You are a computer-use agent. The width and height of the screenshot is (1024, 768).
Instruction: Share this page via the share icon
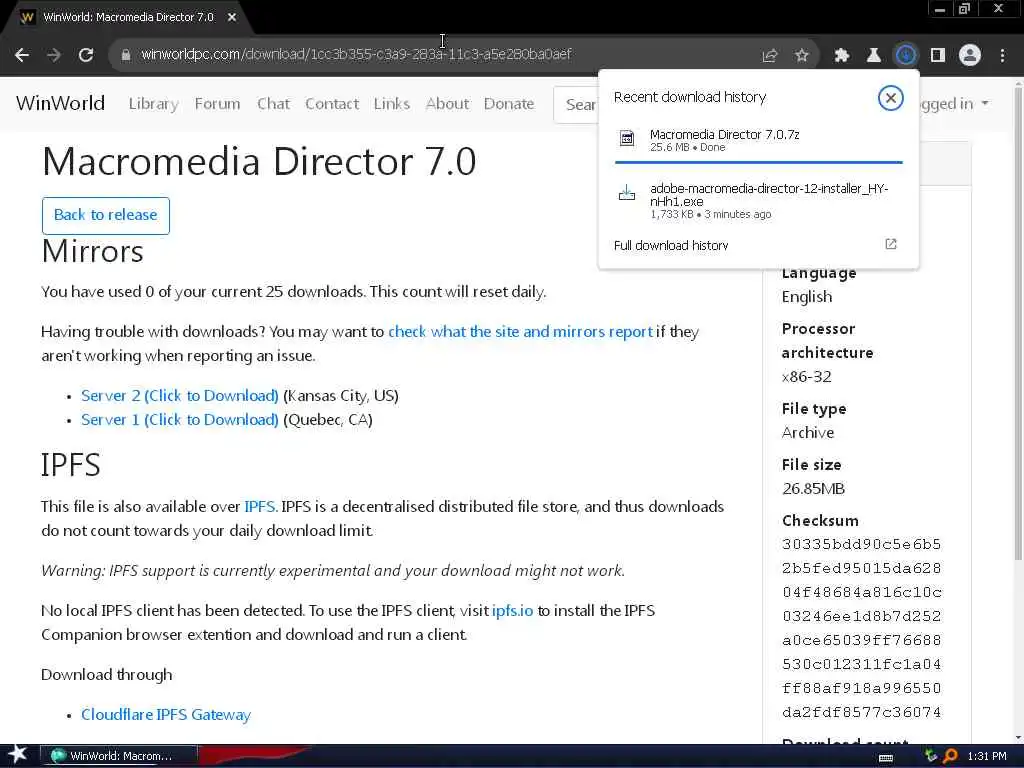[x=770, y=56]
